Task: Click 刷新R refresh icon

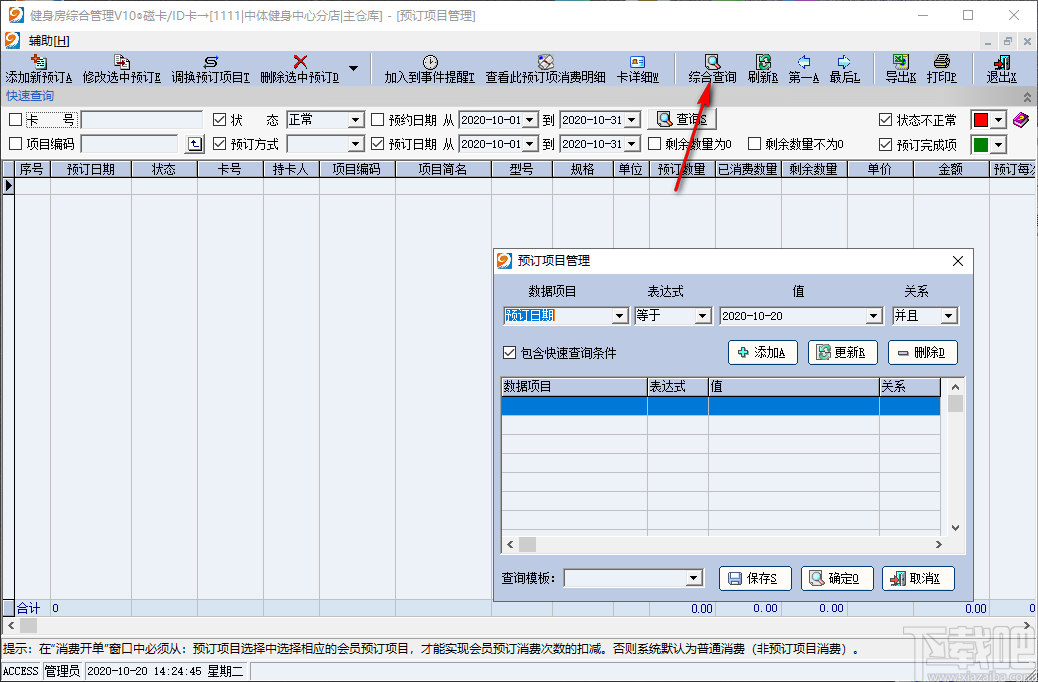Action: [763, 62]
